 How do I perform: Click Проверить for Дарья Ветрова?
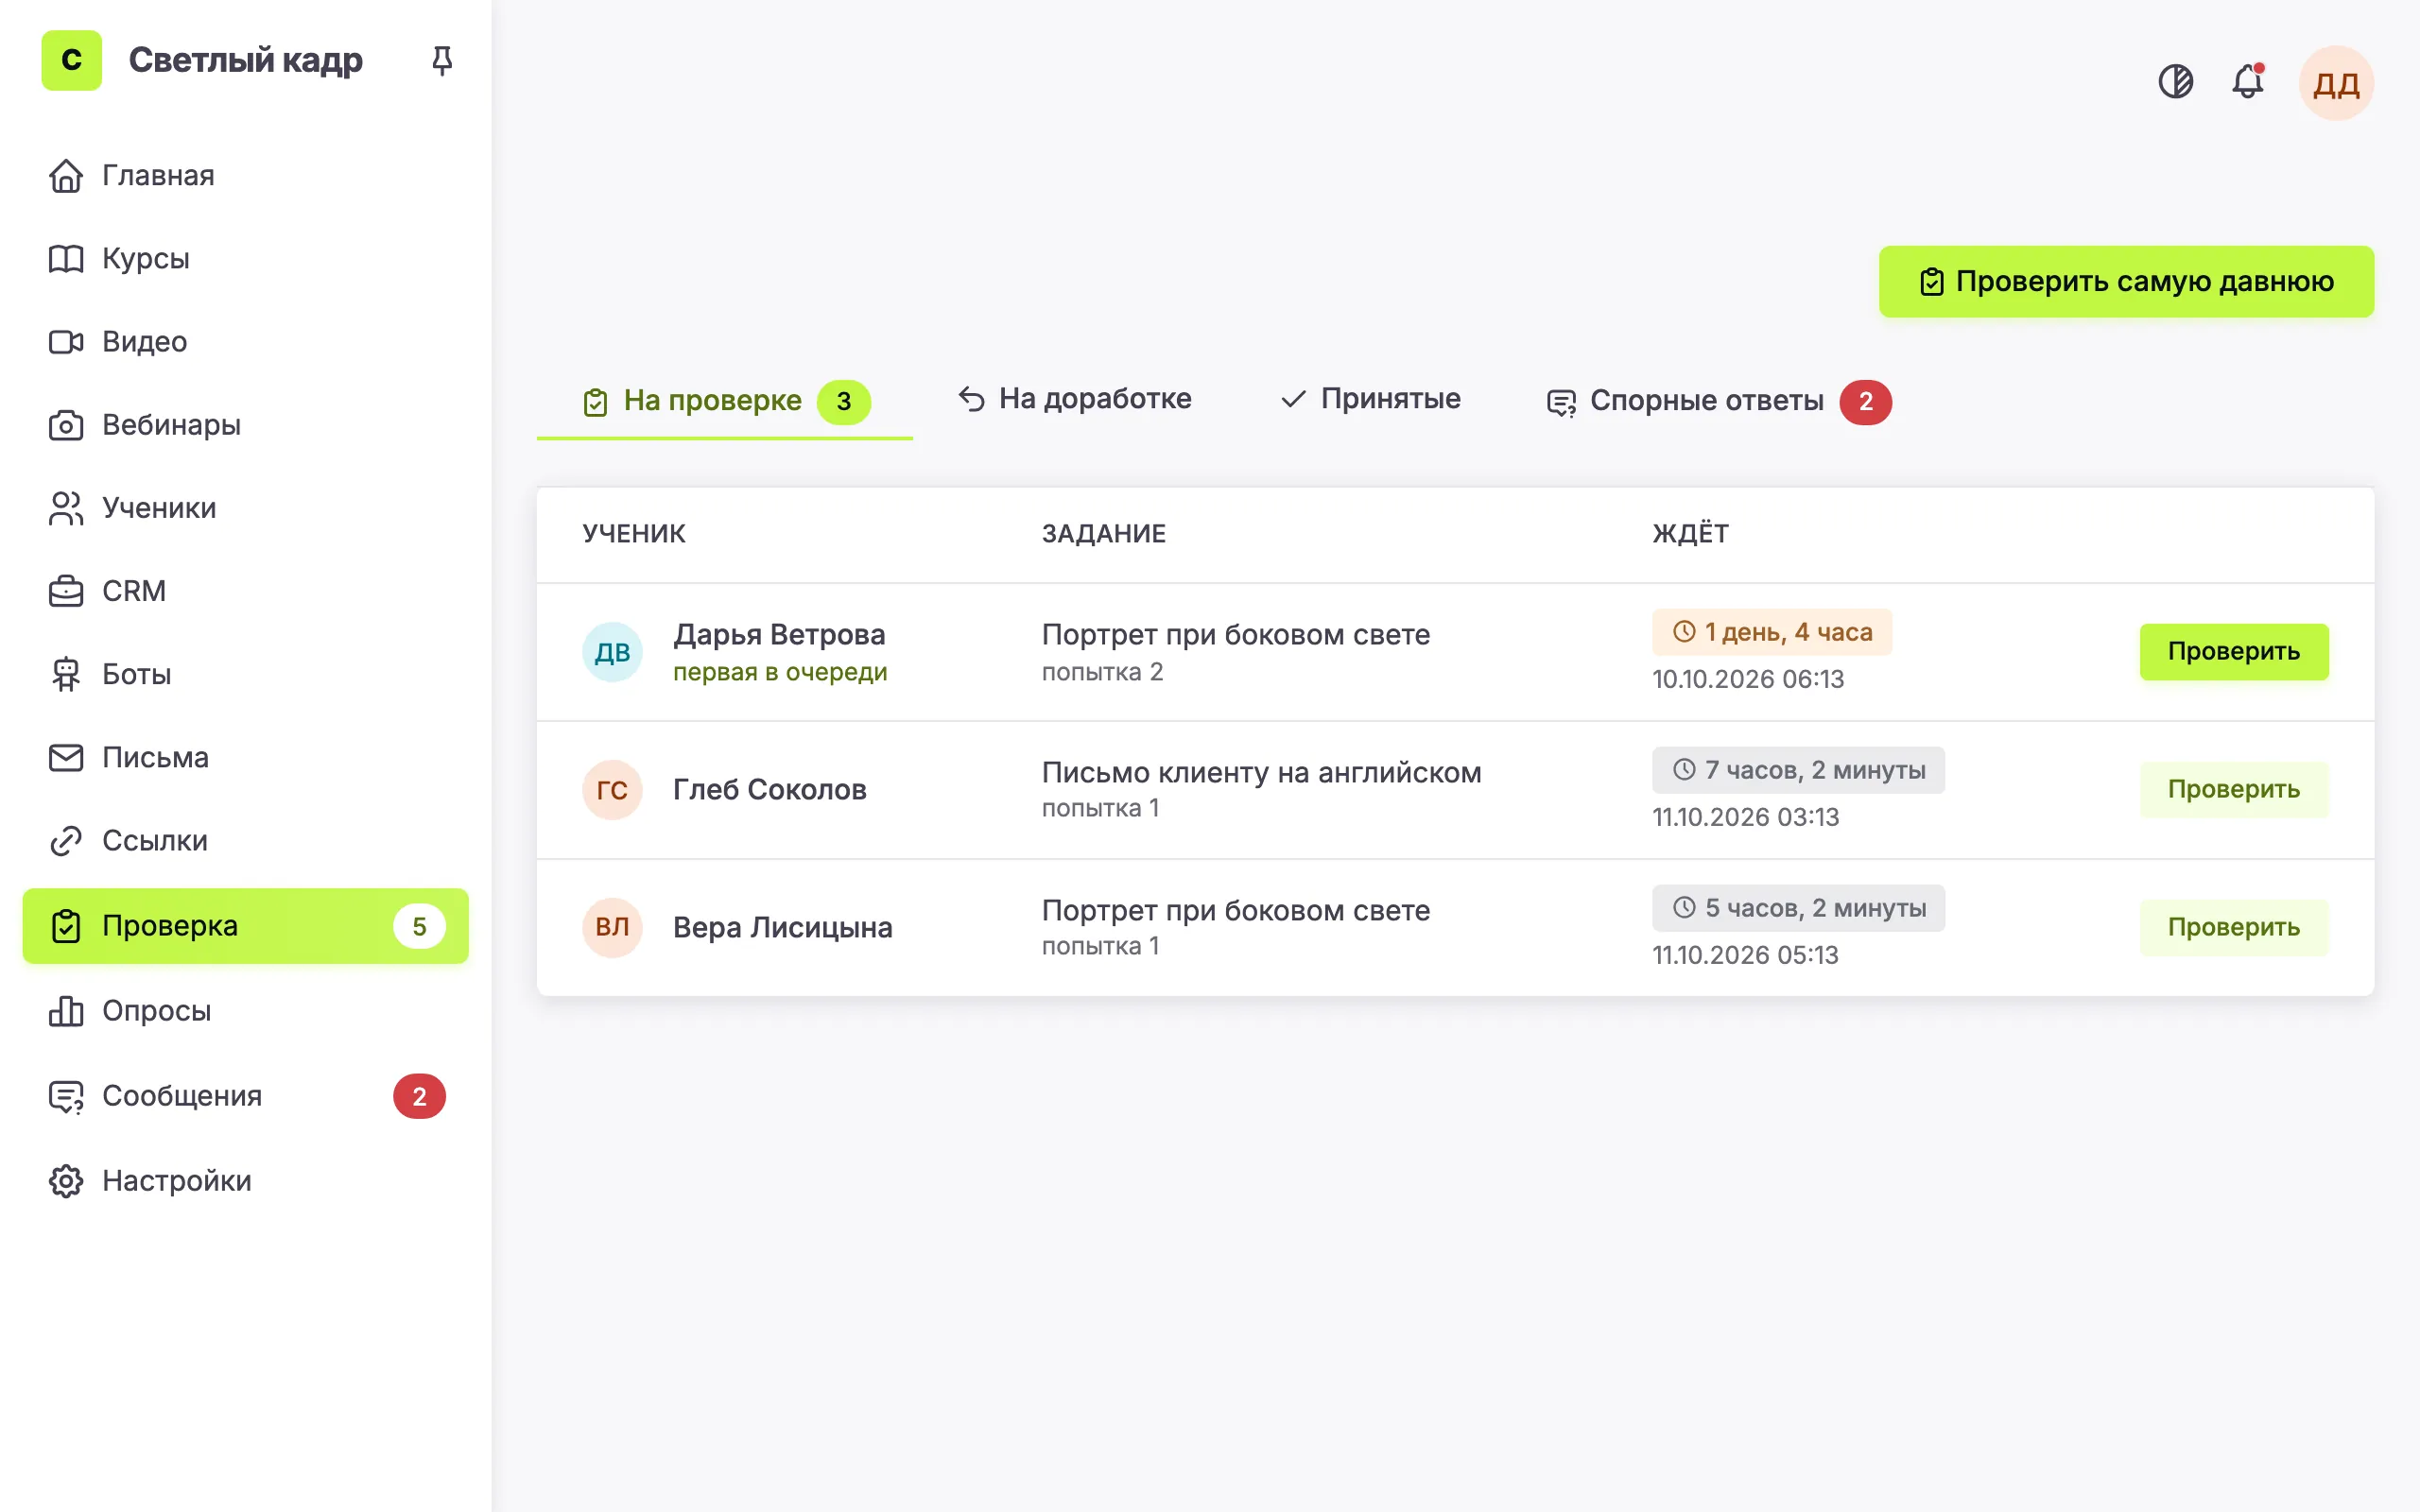pyautogui.click(x=2233, y=652)
